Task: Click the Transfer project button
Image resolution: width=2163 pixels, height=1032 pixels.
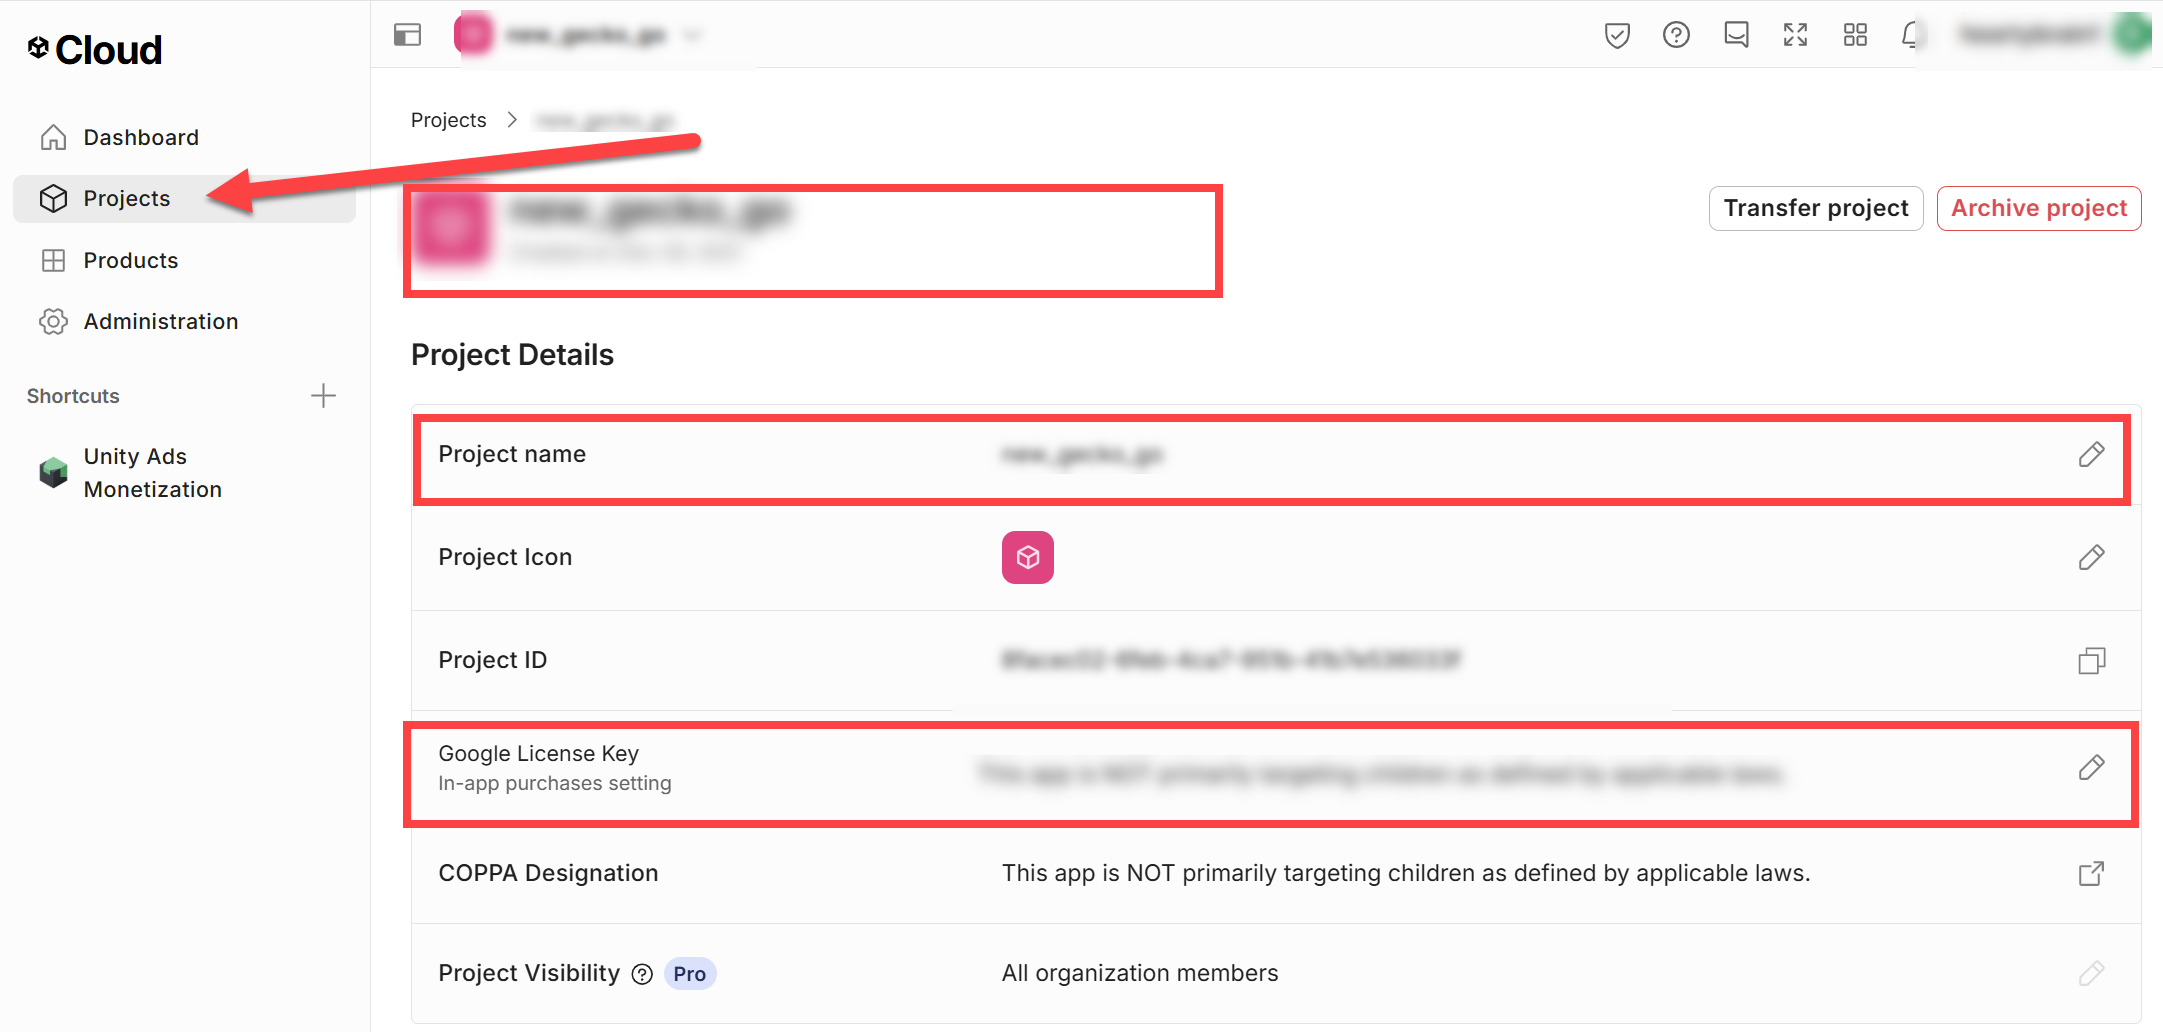Action: click(1816, 208)
